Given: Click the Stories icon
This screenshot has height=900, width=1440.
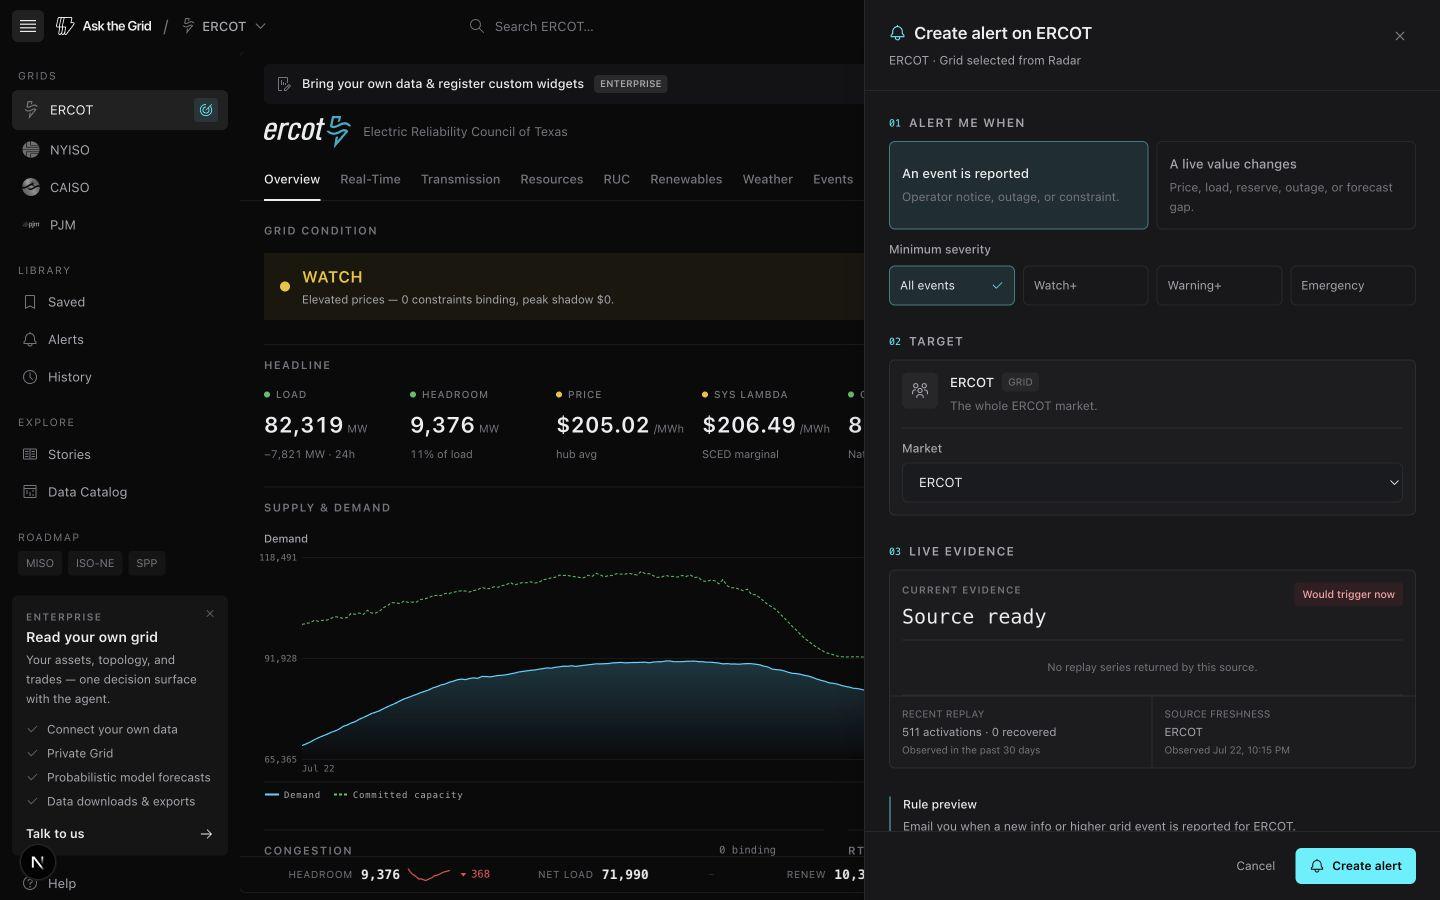Looking at the screenshot, I should [30, 454].
